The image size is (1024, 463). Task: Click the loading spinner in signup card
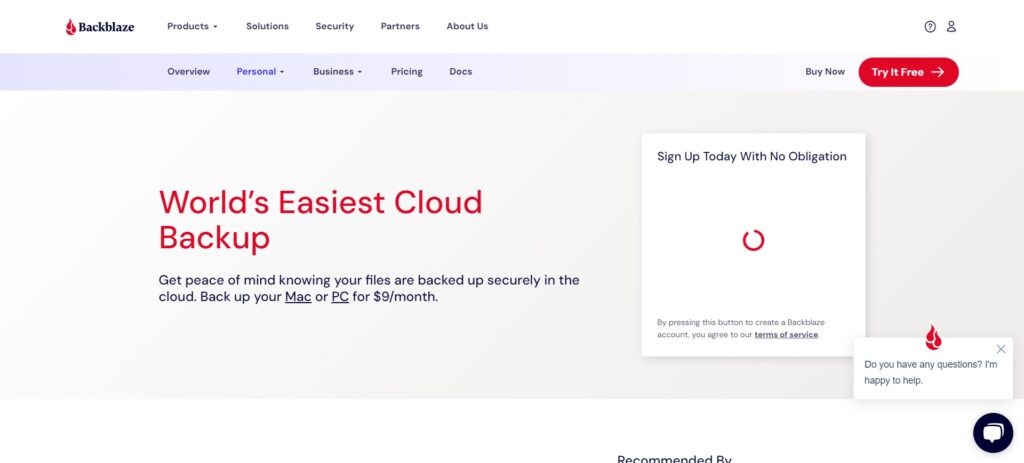coord(753,240)
